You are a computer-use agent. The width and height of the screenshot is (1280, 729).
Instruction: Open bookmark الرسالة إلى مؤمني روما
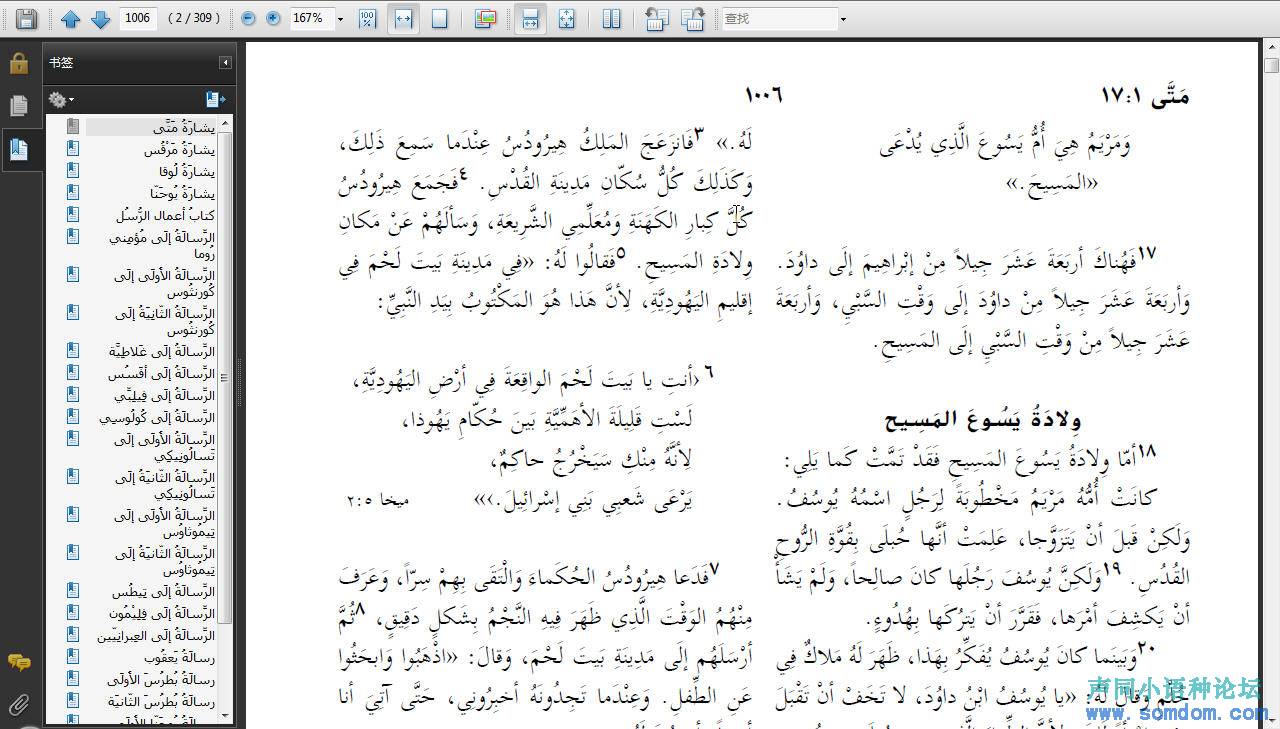pyautogui.click(x=162, y=245)
